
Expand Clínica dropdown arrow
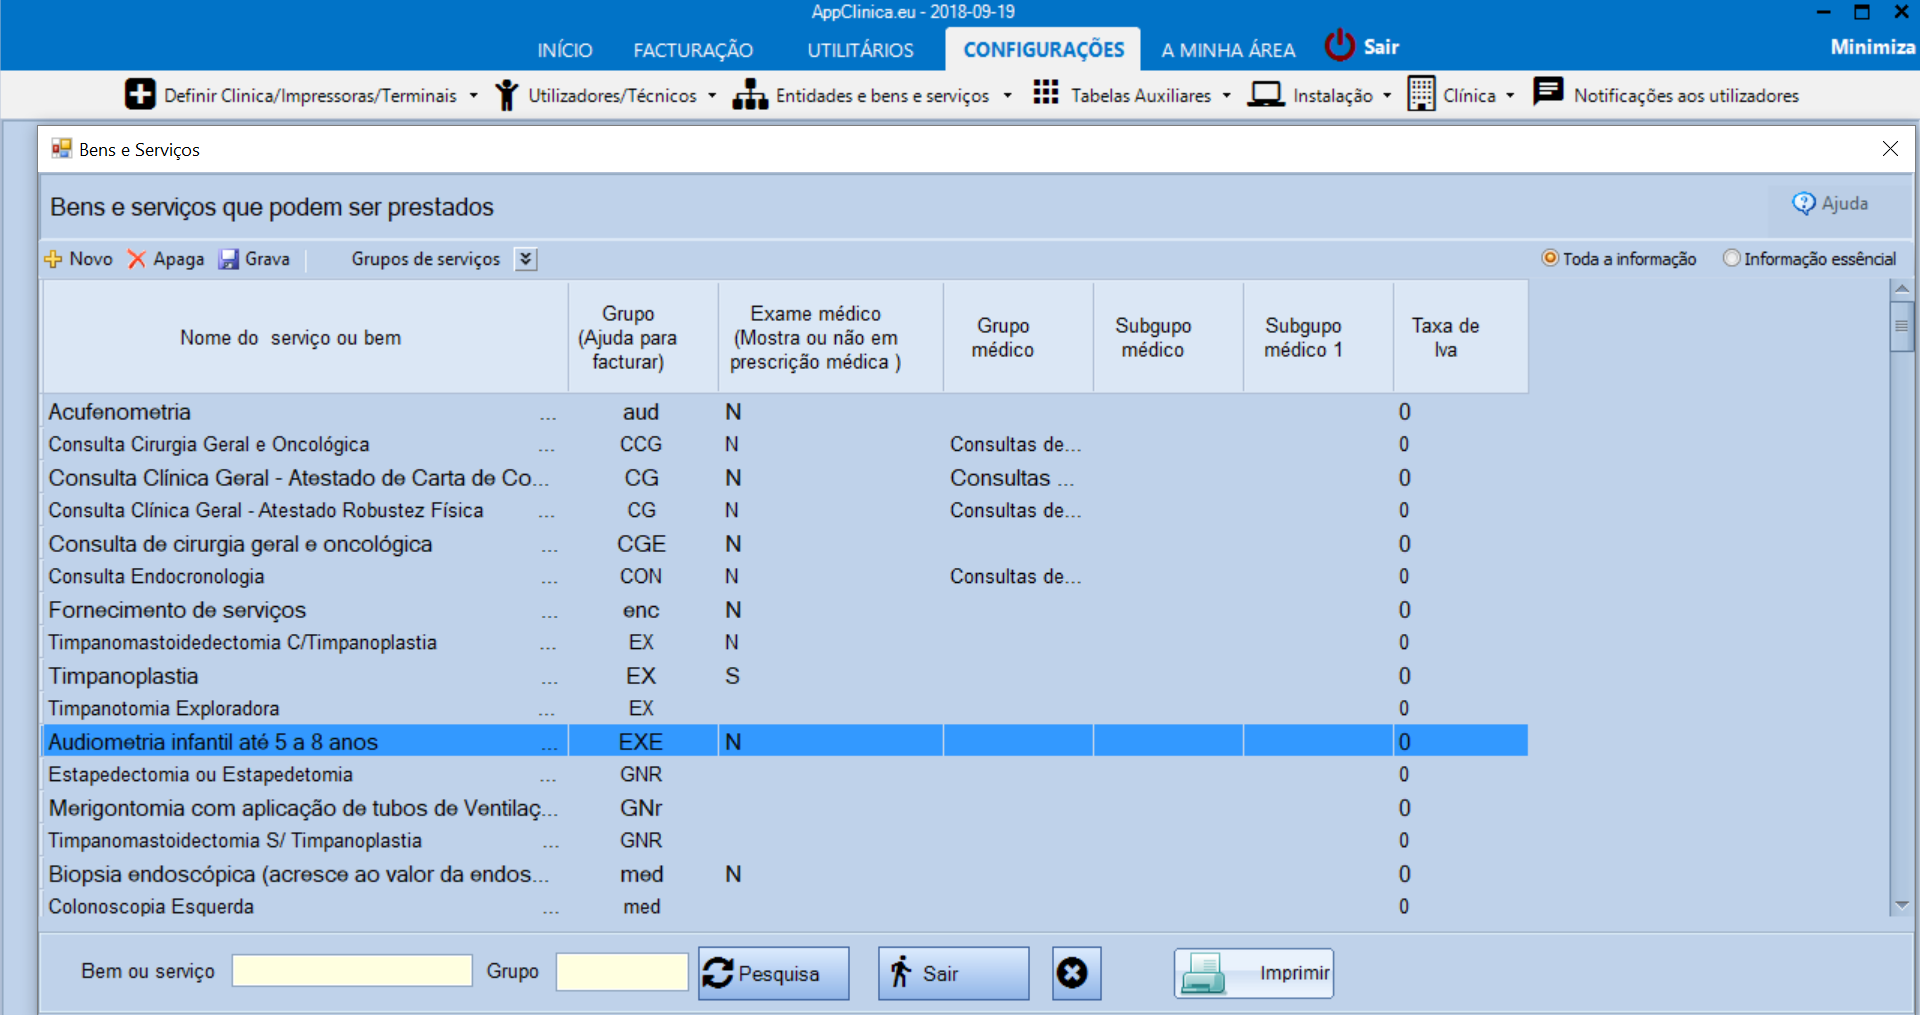tap(1510, 96)
